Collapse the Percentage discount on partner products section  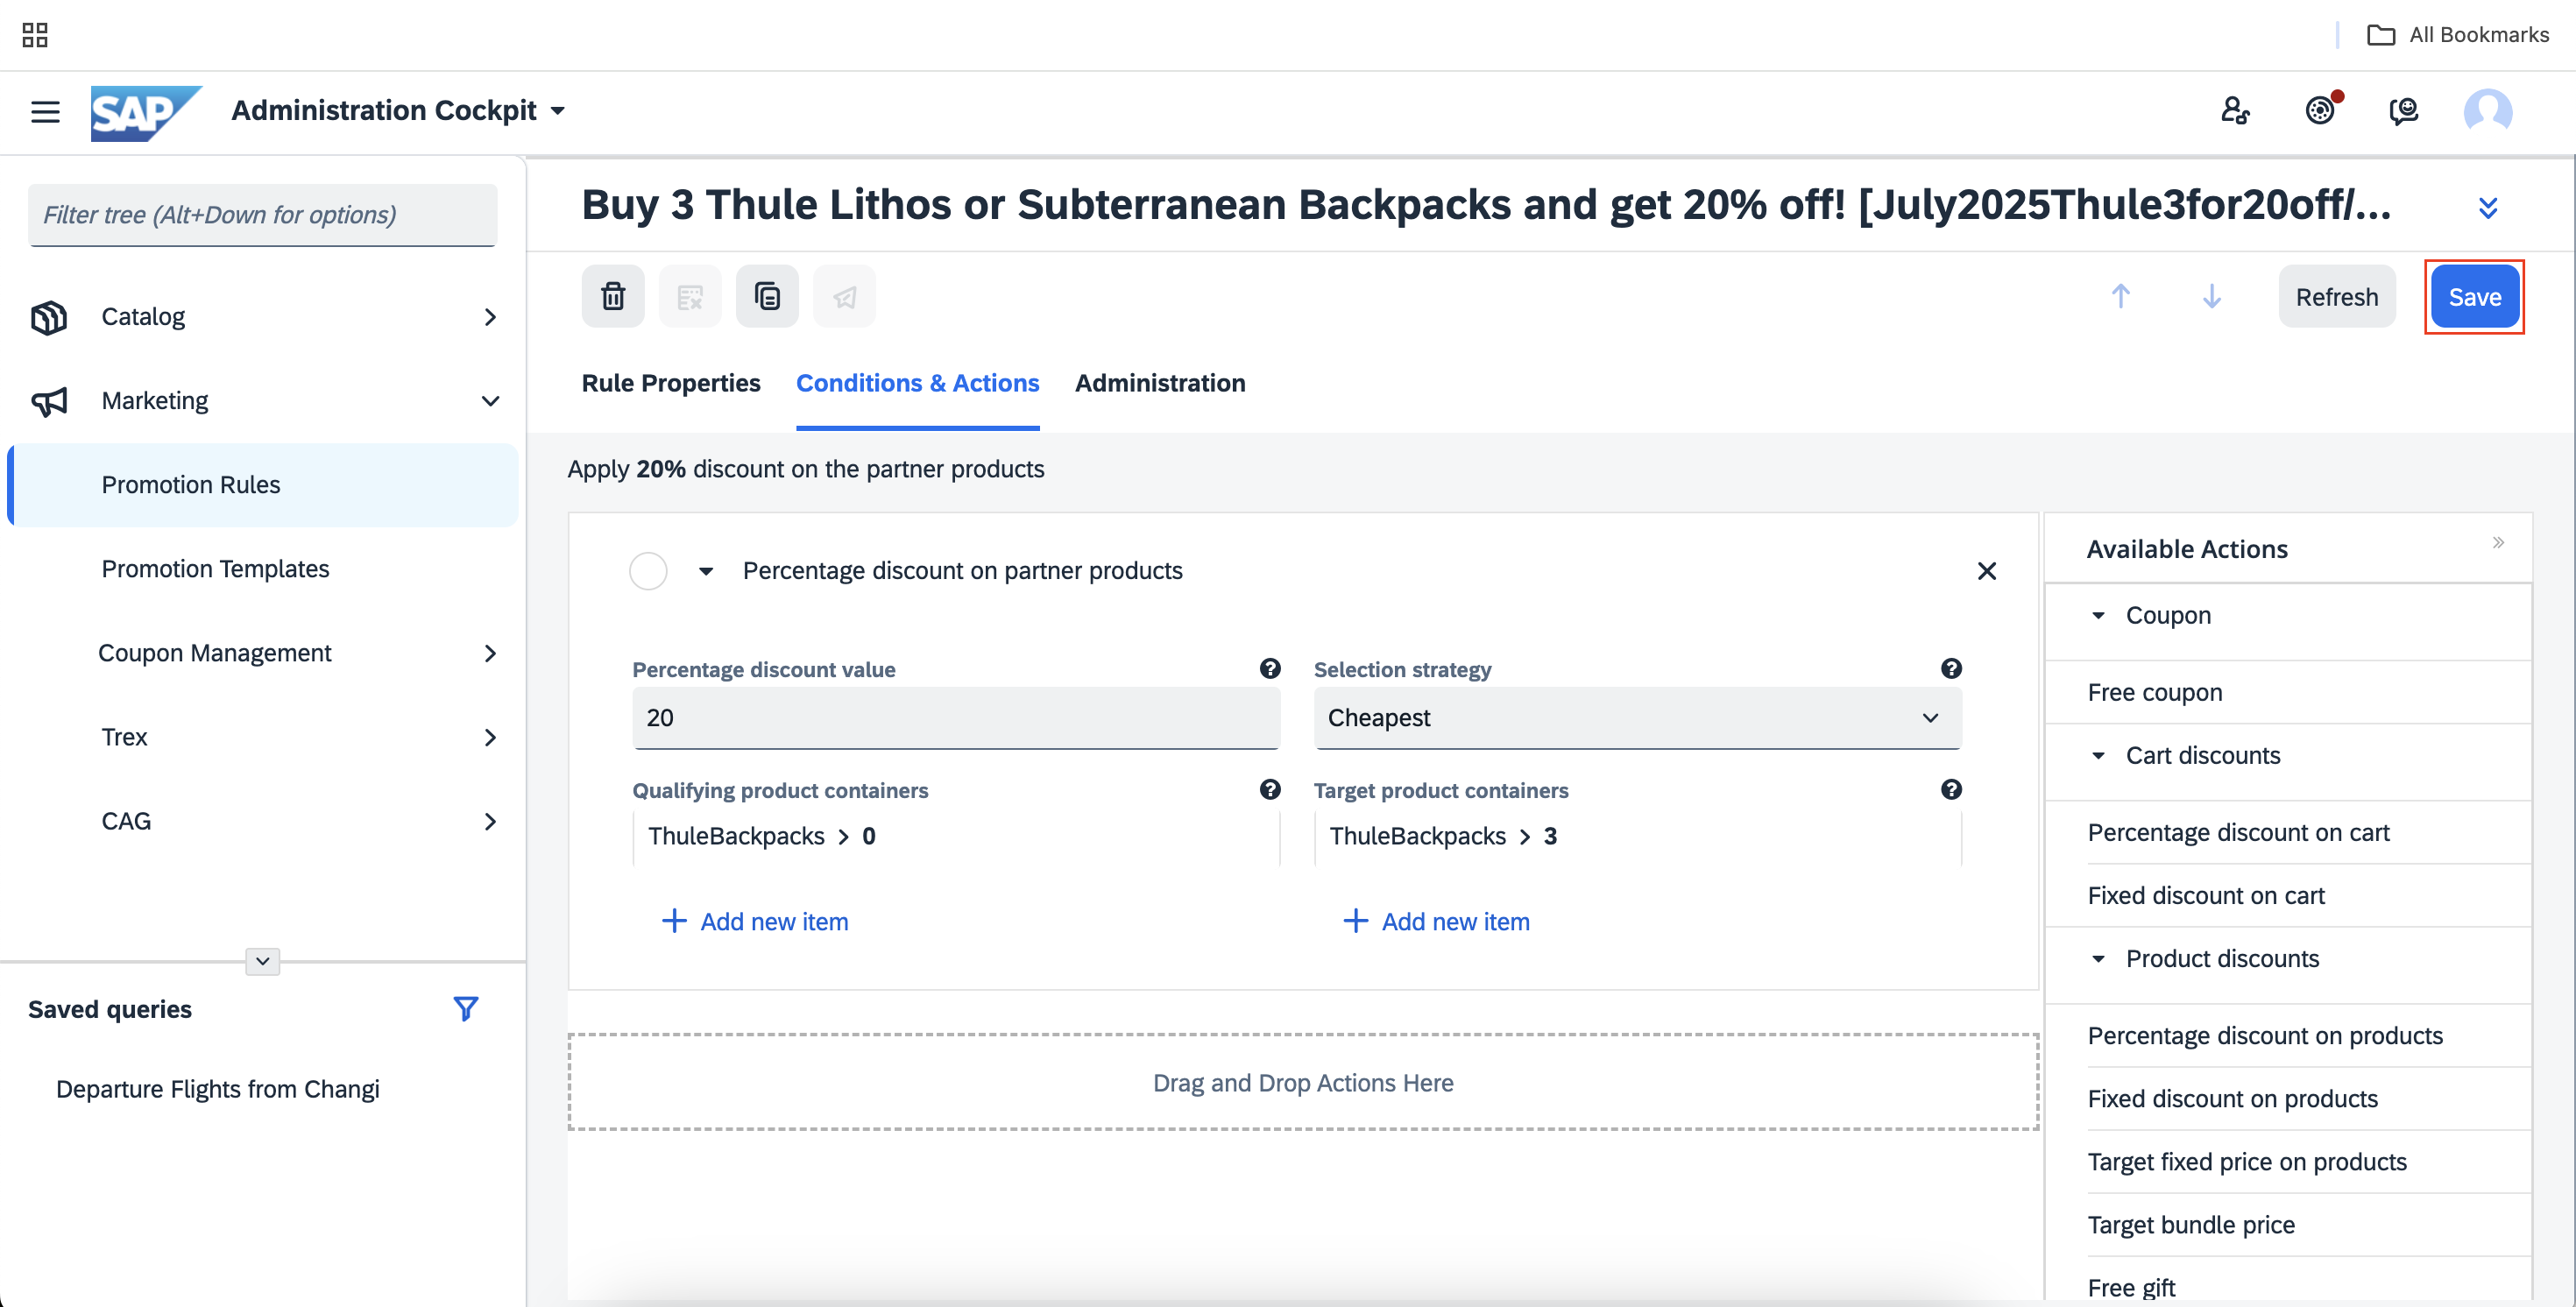(x=706, y=571)
